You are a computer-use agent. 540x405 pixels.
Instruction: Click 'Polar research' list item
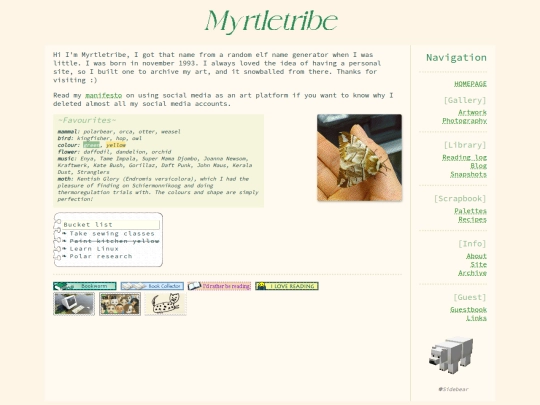tap(101, 256)
